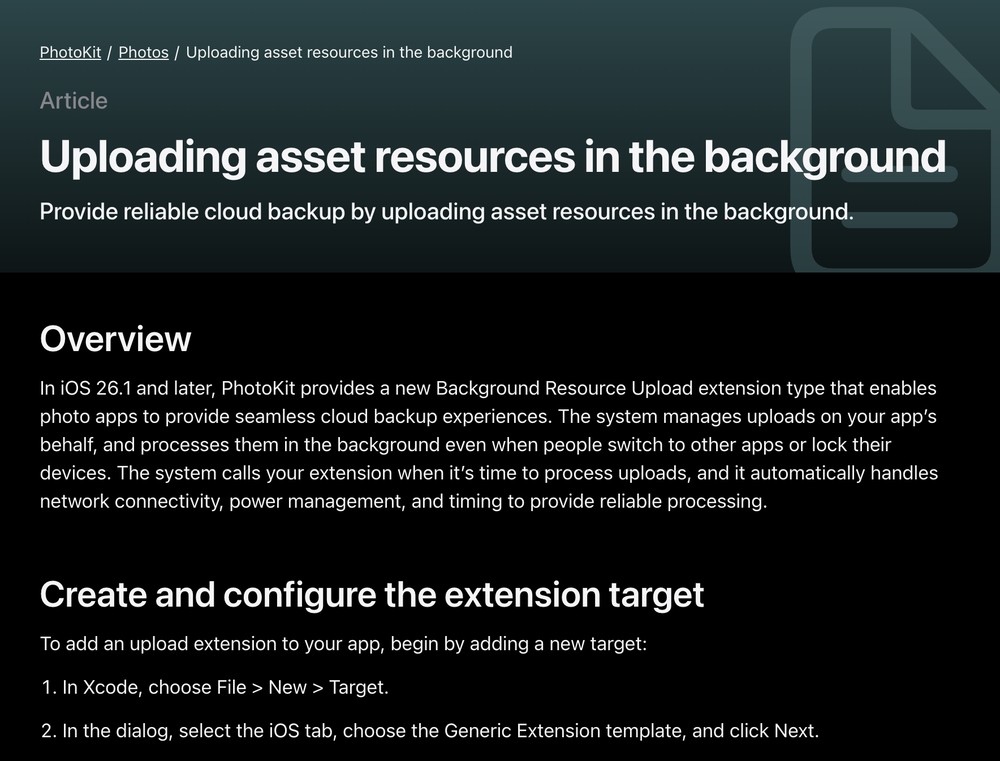The width and height of the screenshot is (1000, 761).
Task: Click the list number 1 marker
Action: [48, 688]
